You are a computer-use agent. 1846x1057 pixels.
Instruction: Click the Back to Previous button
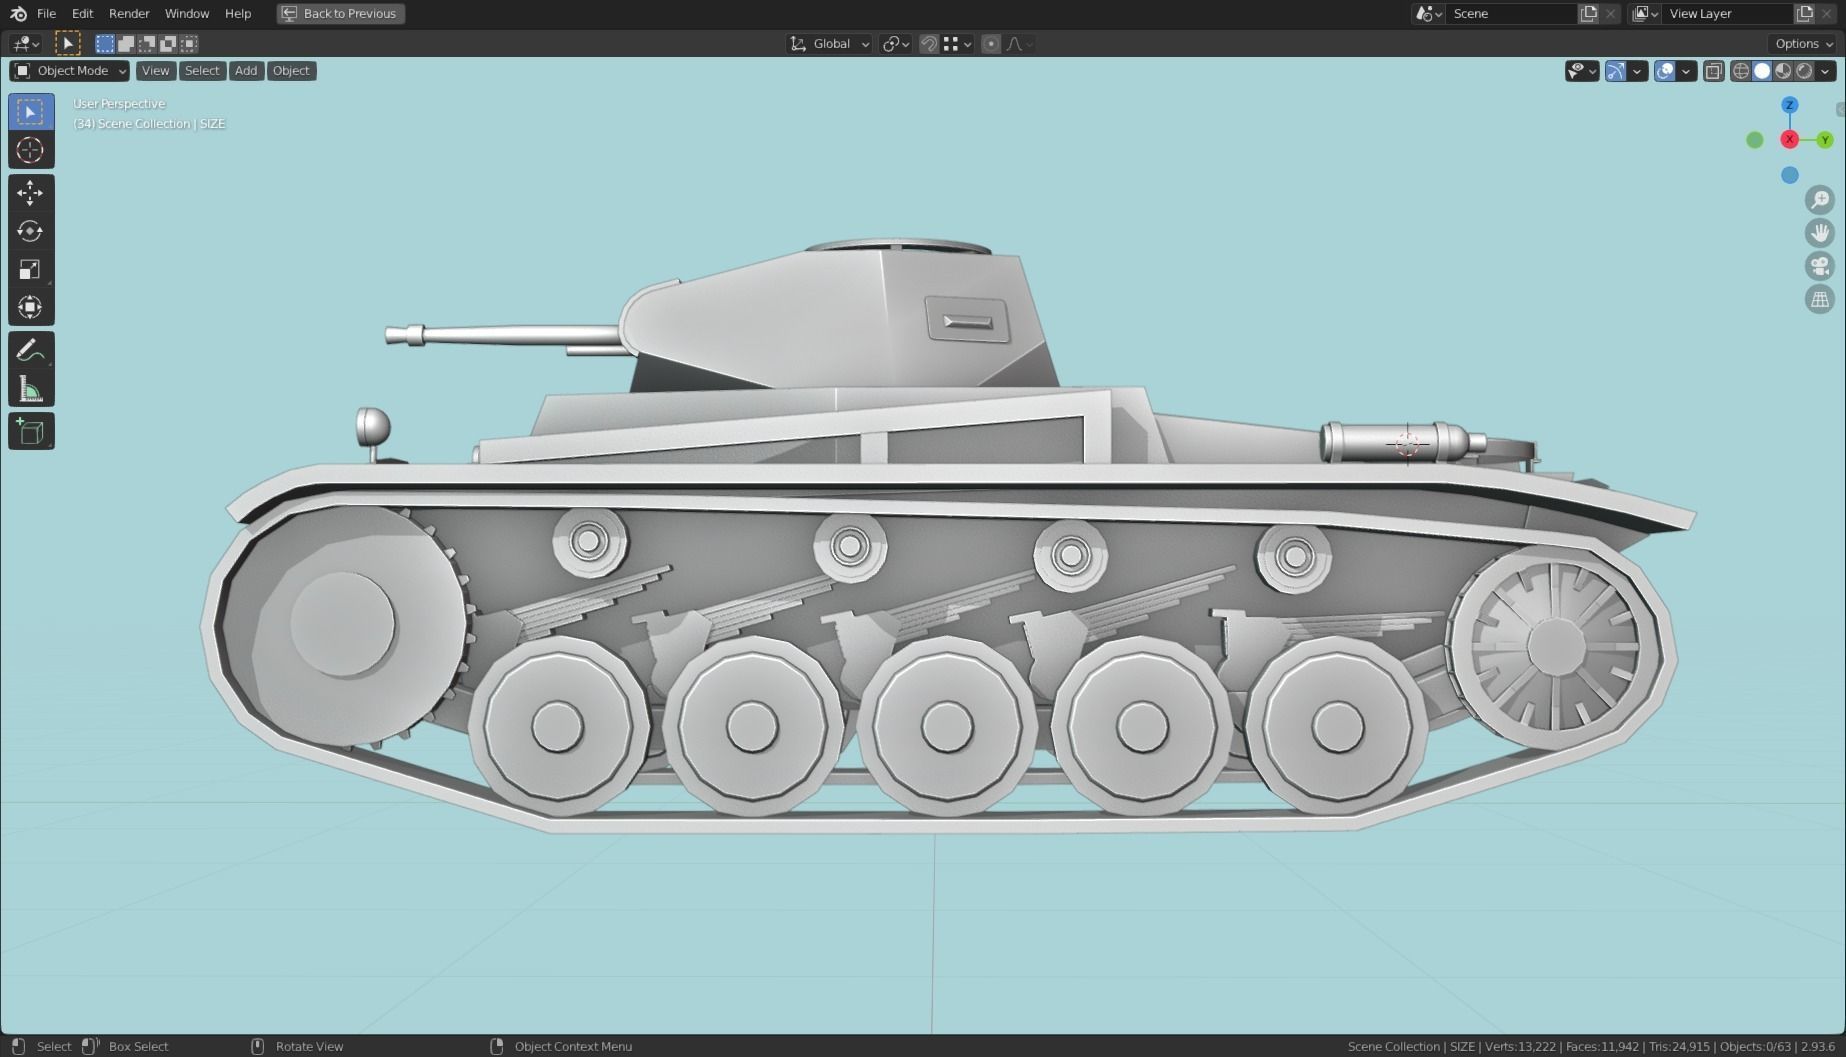click(x=341, y=13)
